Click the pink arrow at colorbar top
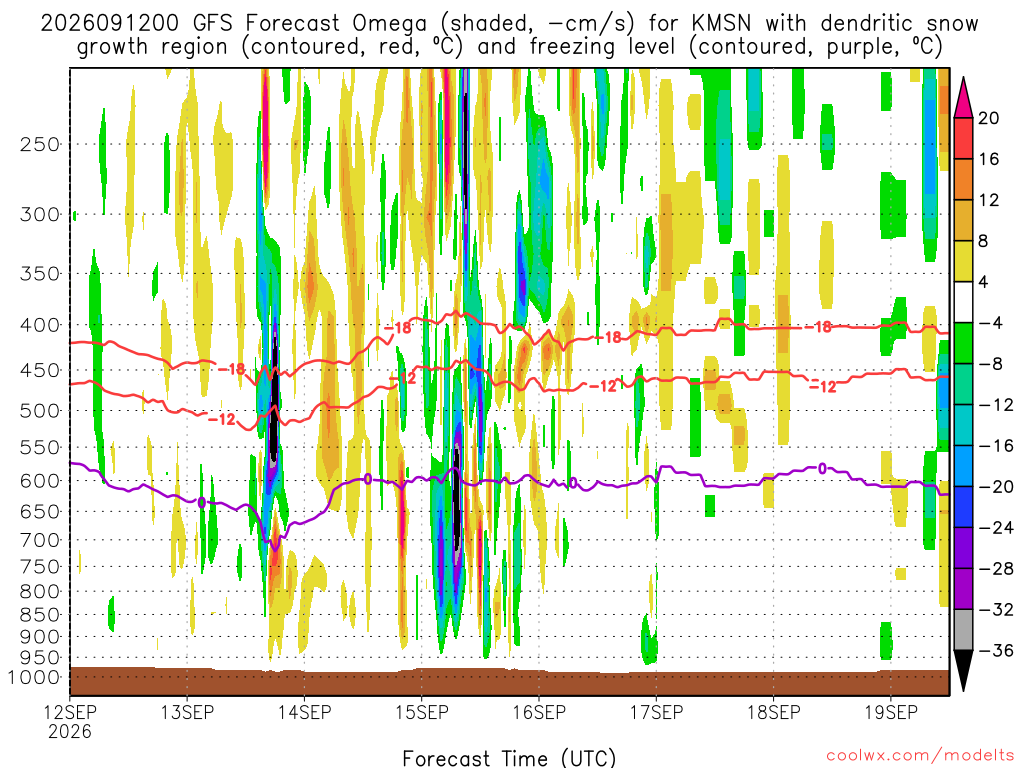 [963, 97]
